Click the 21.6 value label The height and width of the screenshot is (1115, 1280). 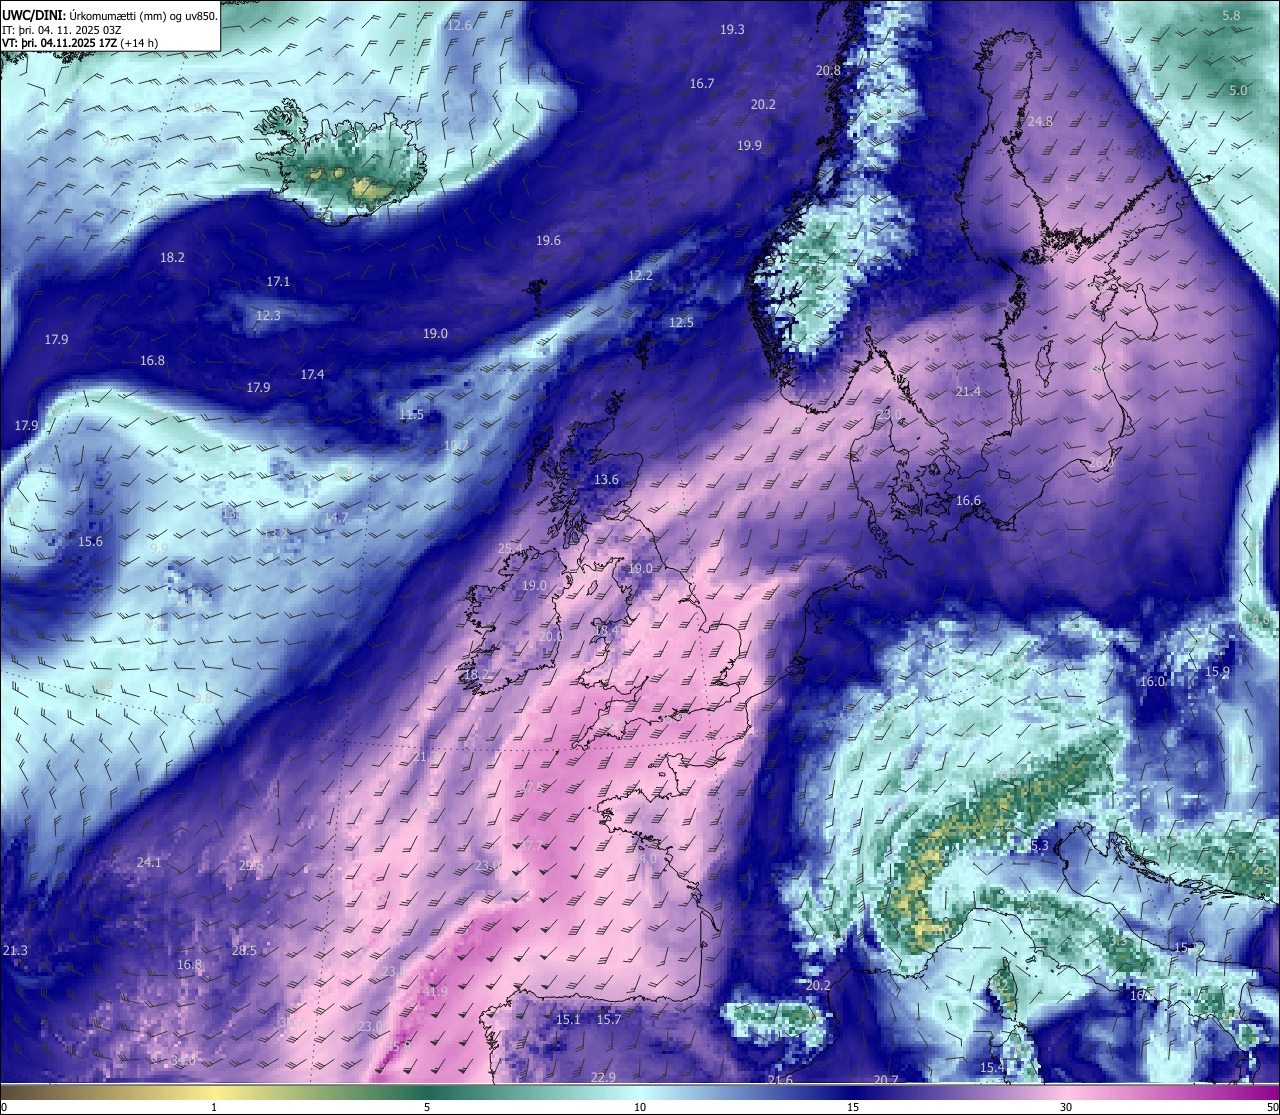click(x=780, y=1081)
